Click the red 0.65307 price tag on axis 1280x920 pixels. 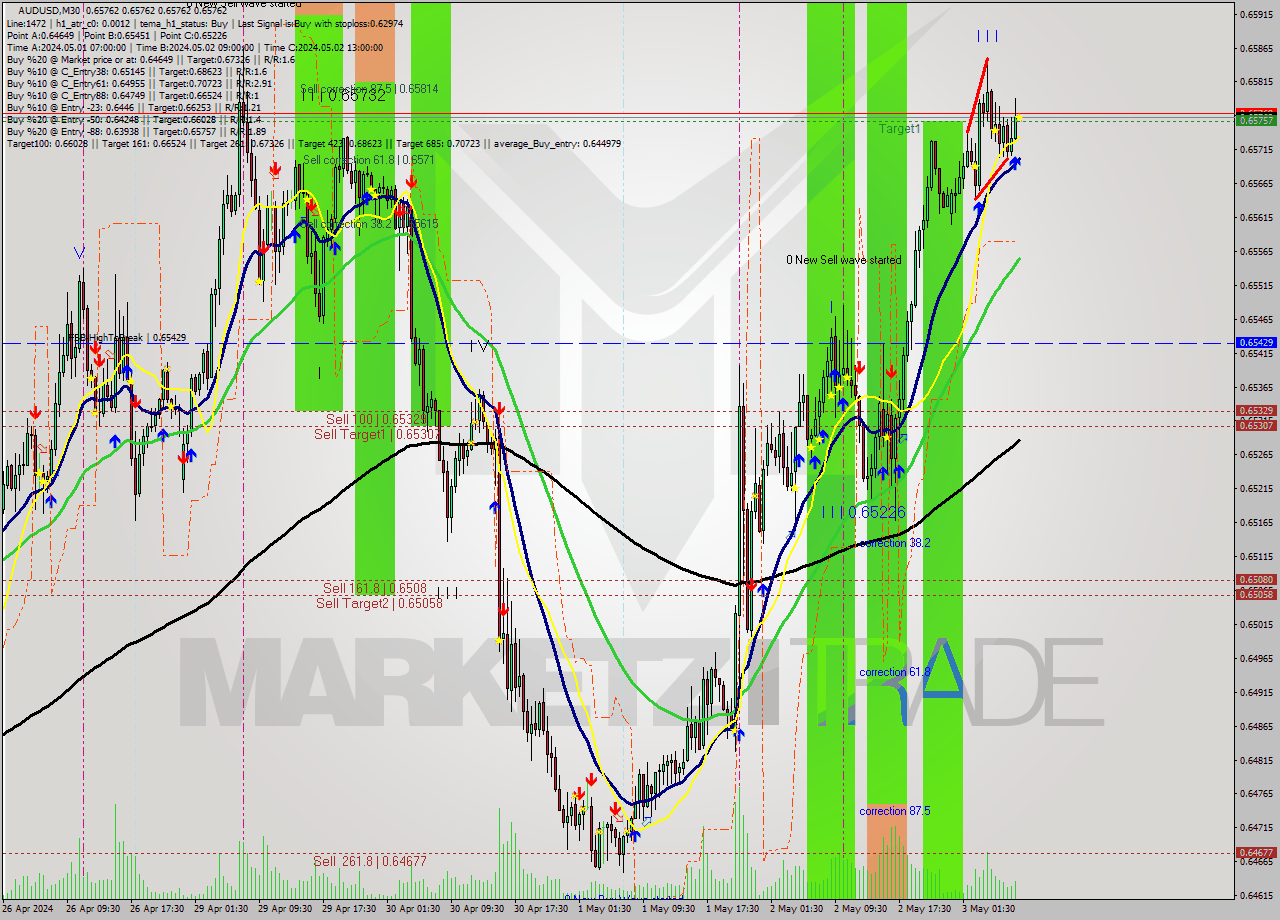[1256, 426]
